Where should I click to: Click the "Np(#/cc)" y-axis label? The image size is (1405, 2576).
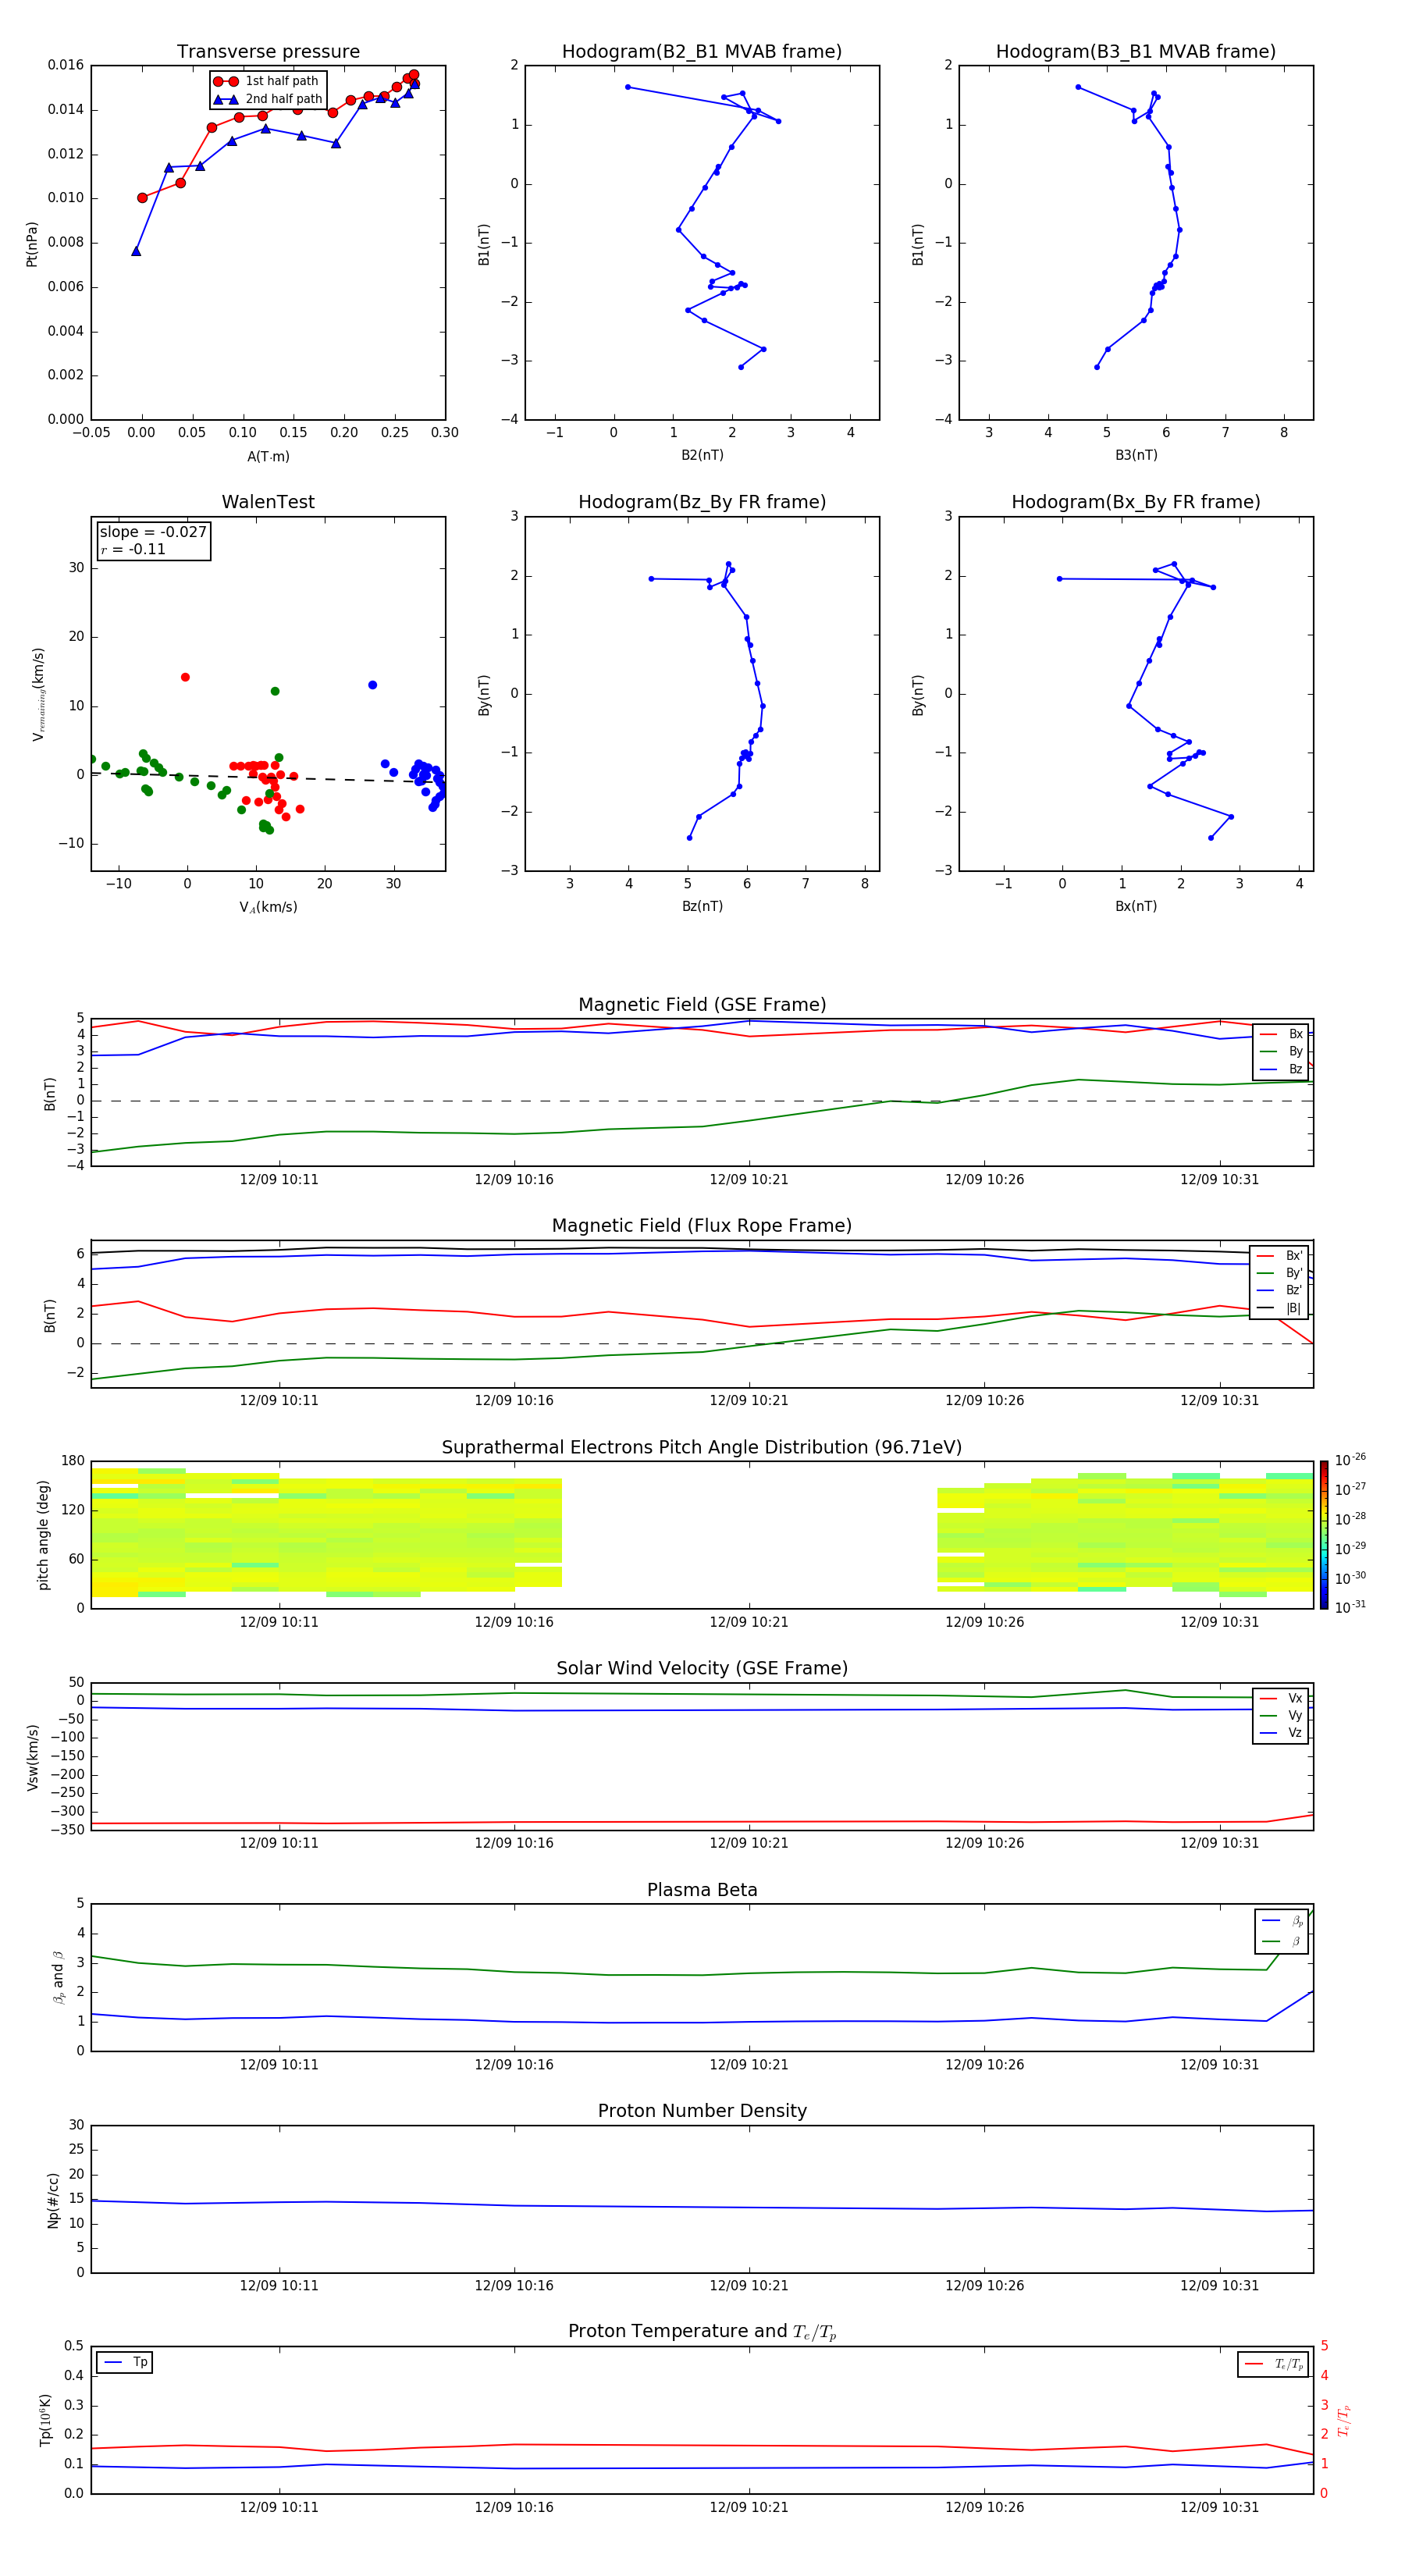point(52,2200)
